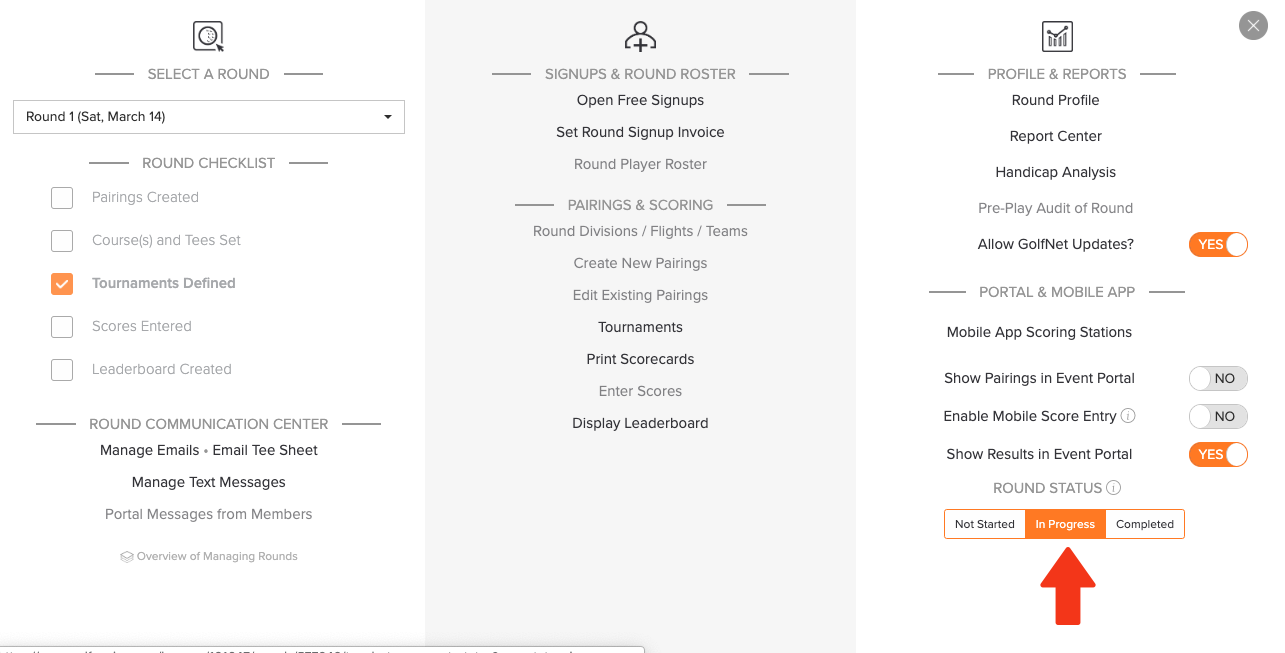
Task: Open Manage Text Messages
Action: (209, 482)
